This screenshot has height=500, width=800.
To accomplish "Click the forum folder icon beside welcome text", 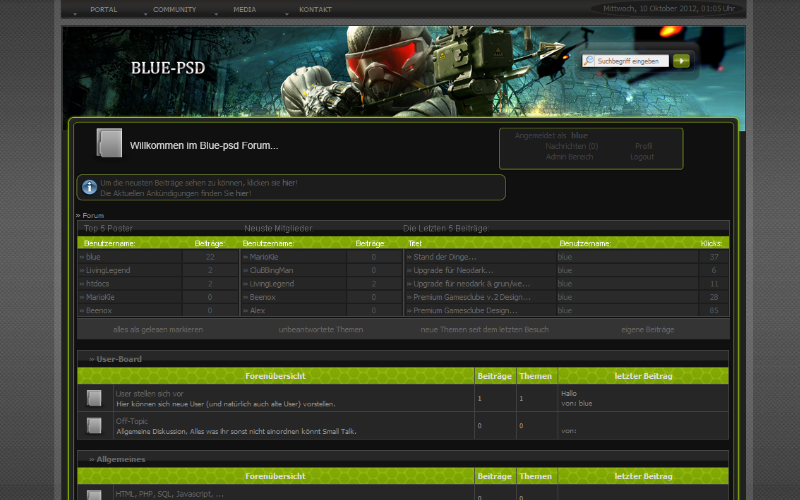I will tap(109, 143).
